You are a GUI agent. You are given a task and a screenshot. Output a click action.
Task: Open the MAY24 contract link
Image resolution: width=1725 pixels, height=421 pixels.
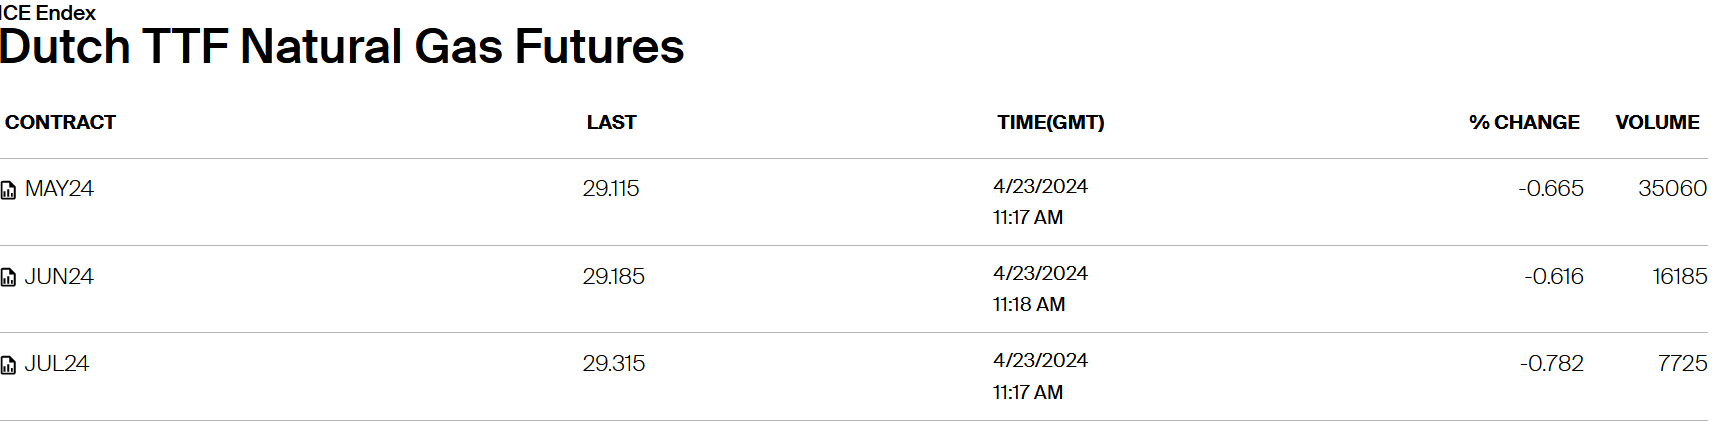click(x=59, y=189)
